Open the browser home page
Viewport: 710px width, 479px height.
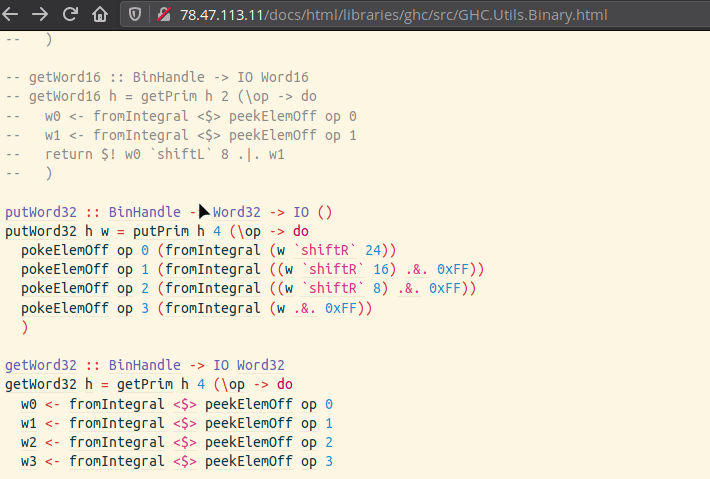(100, 15)
